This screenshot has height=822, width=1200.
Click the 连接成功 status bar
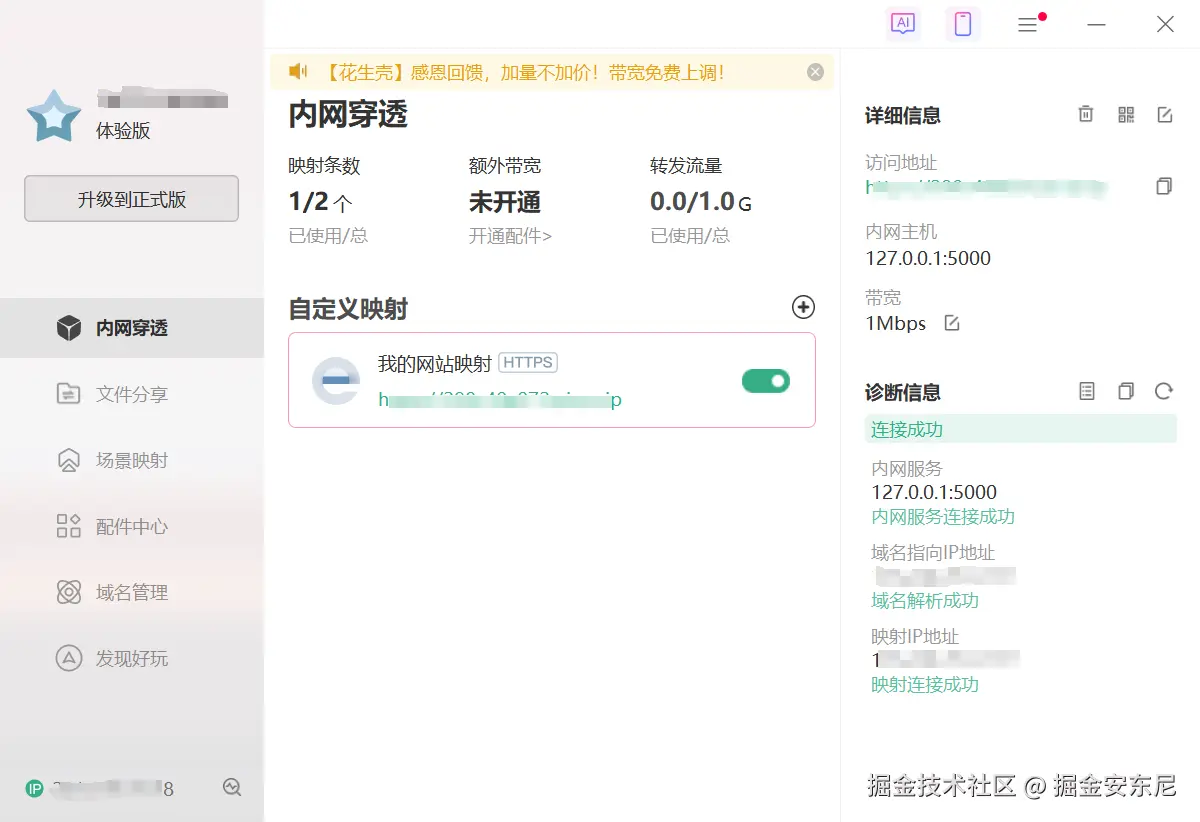pos(1021,429)
